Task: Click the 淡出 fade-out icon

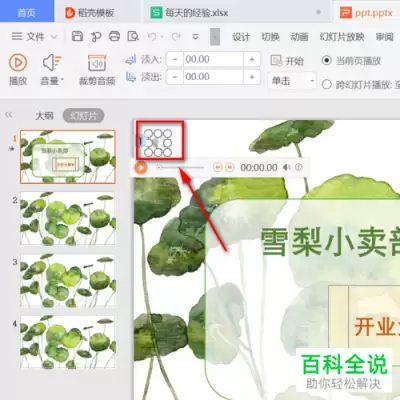Action: click(131, 77)
